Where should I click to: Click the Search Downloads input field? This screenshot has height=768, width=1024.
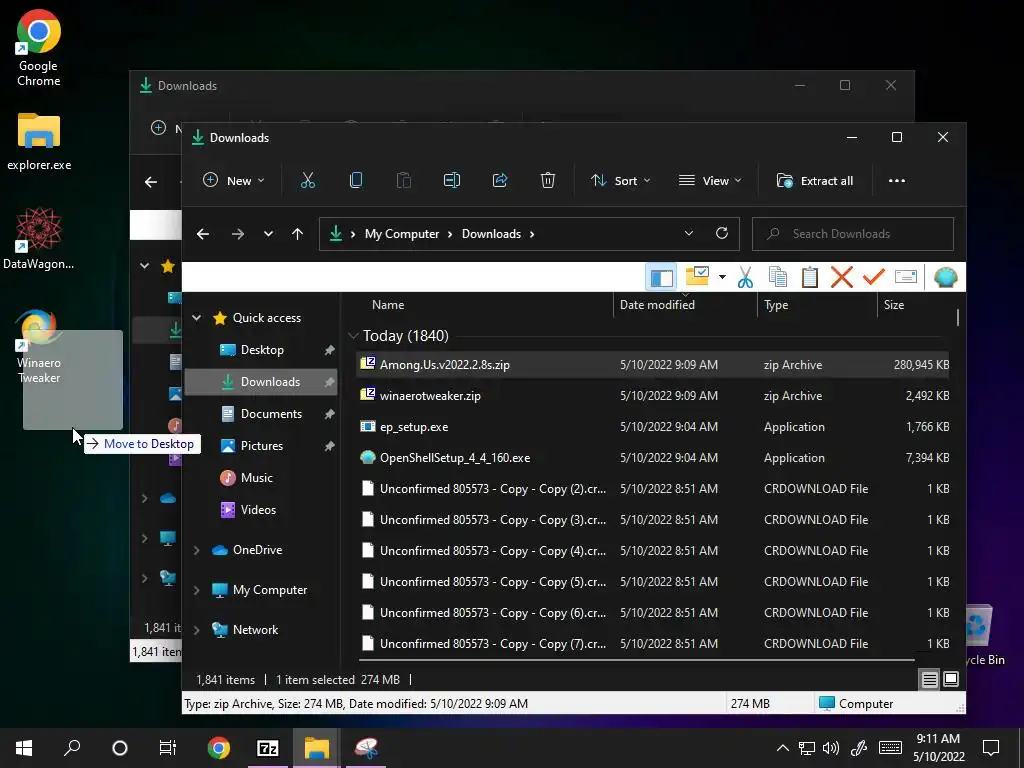tap(853, 234)
